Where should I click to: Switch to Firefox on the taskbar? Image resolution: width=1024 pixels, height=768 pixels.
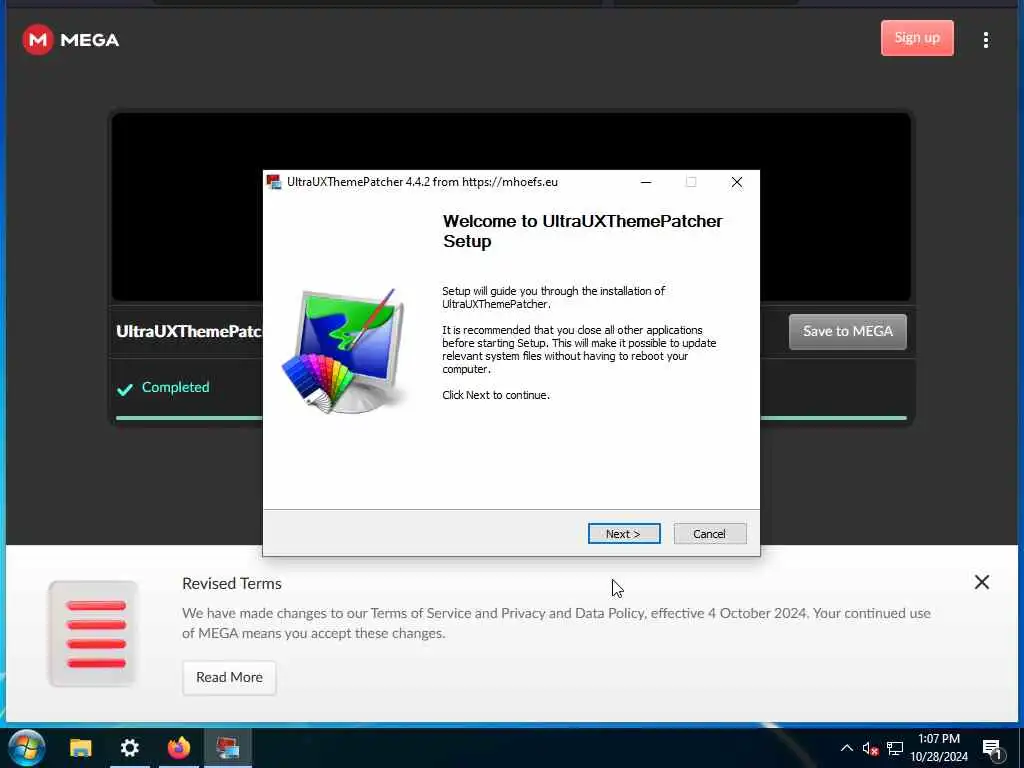point(178,748)
